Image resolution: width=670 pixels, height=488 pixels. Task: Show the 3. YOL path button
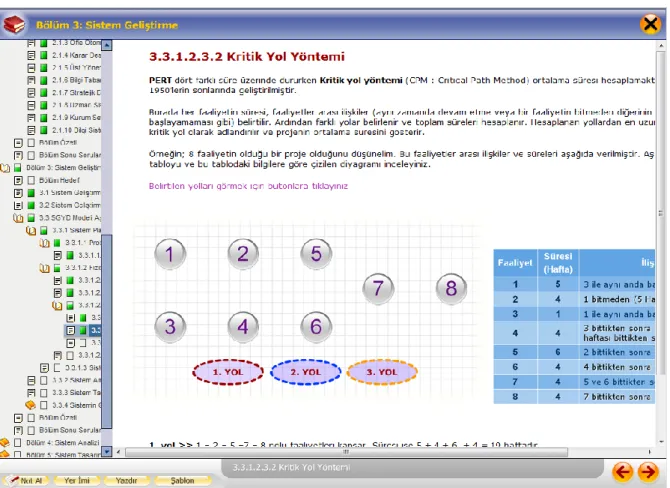382,372
